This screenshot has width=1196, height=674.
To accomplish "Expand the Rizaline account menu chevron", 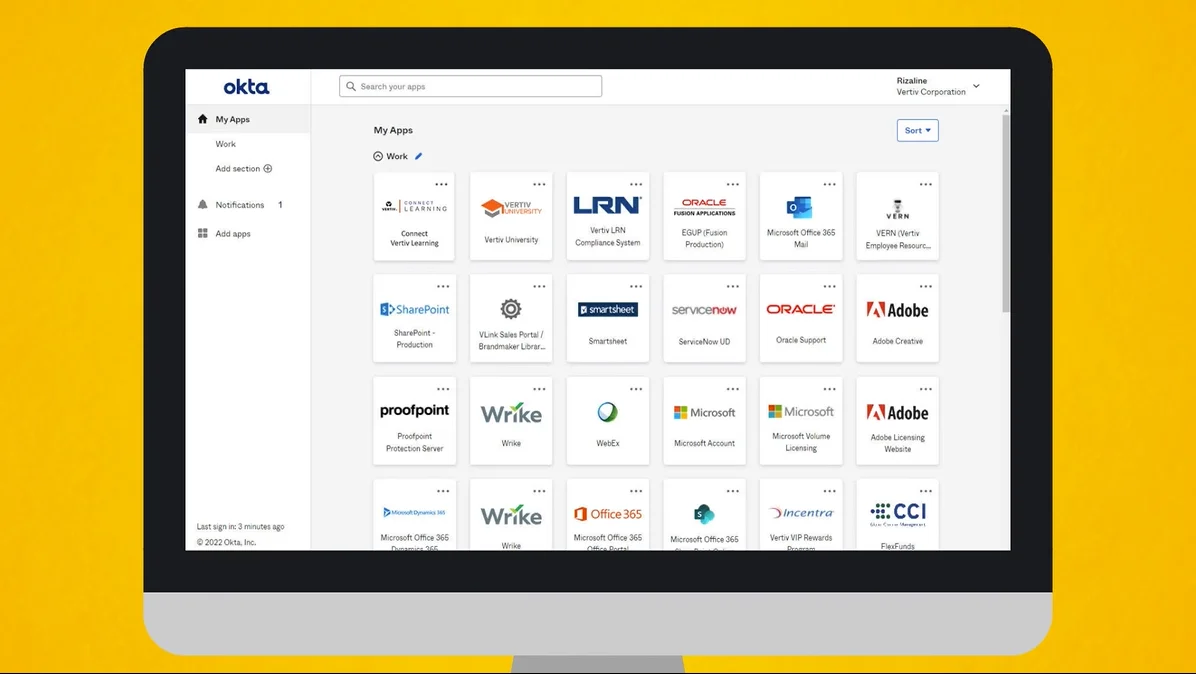I will click(976, 86).
